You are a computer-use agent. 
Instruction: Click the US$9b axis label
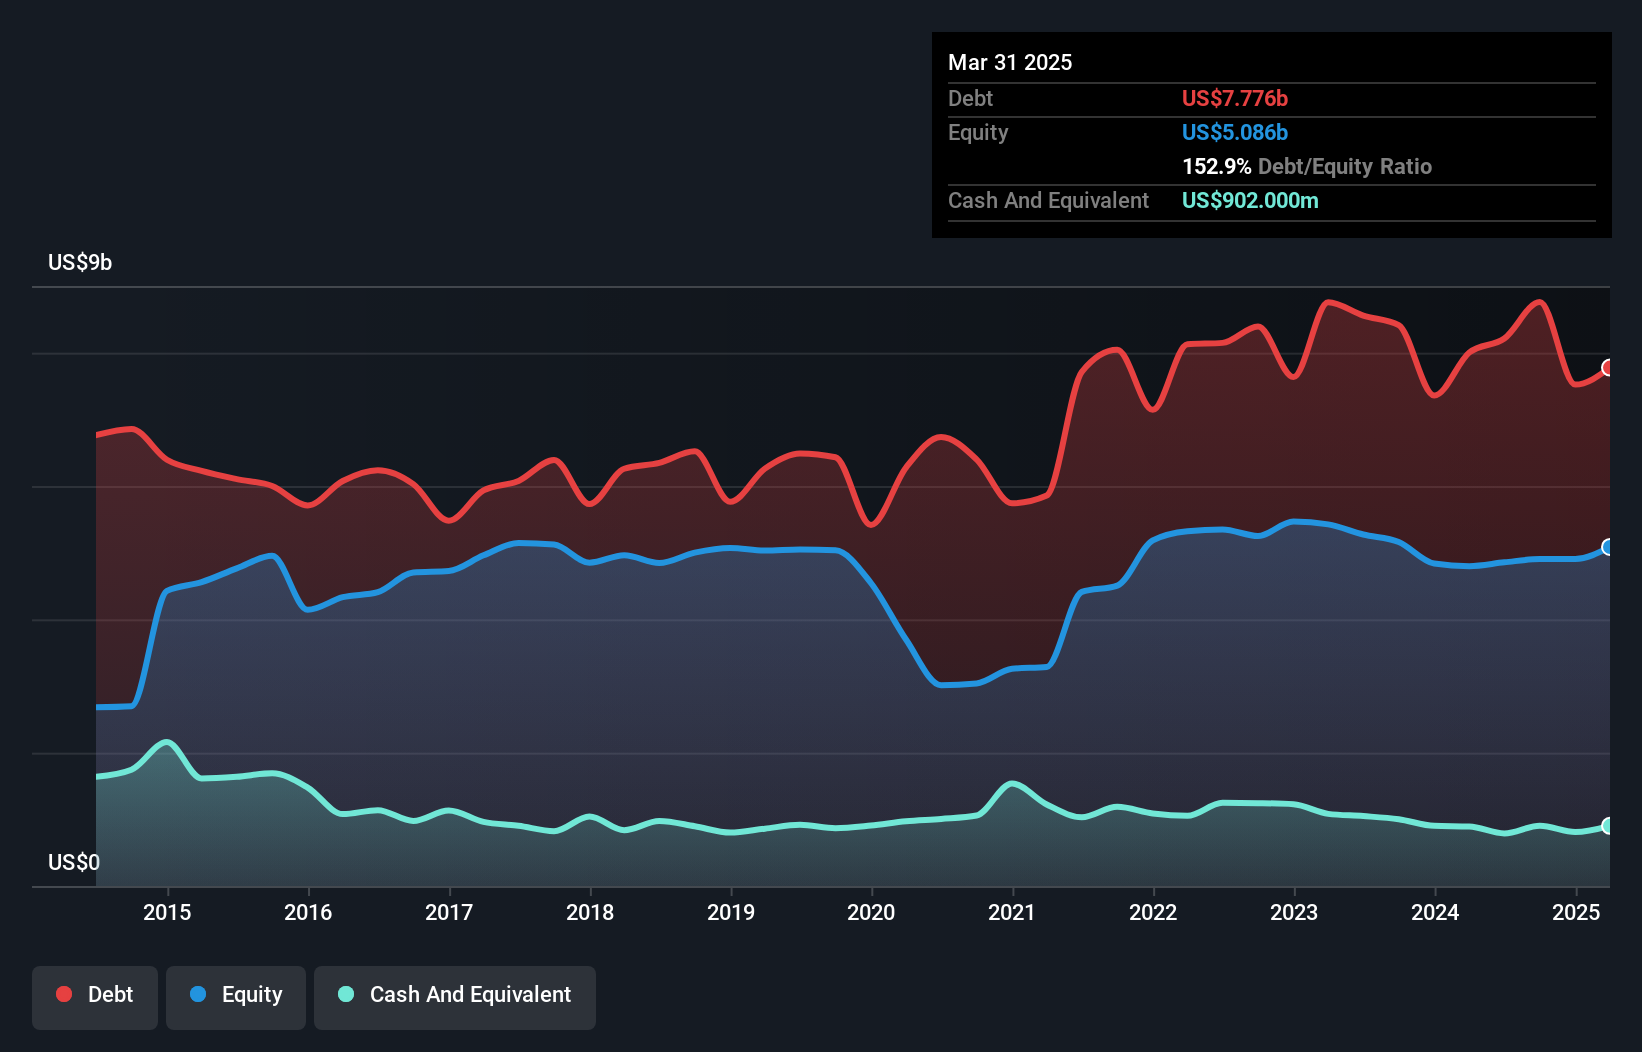[80, 262]
